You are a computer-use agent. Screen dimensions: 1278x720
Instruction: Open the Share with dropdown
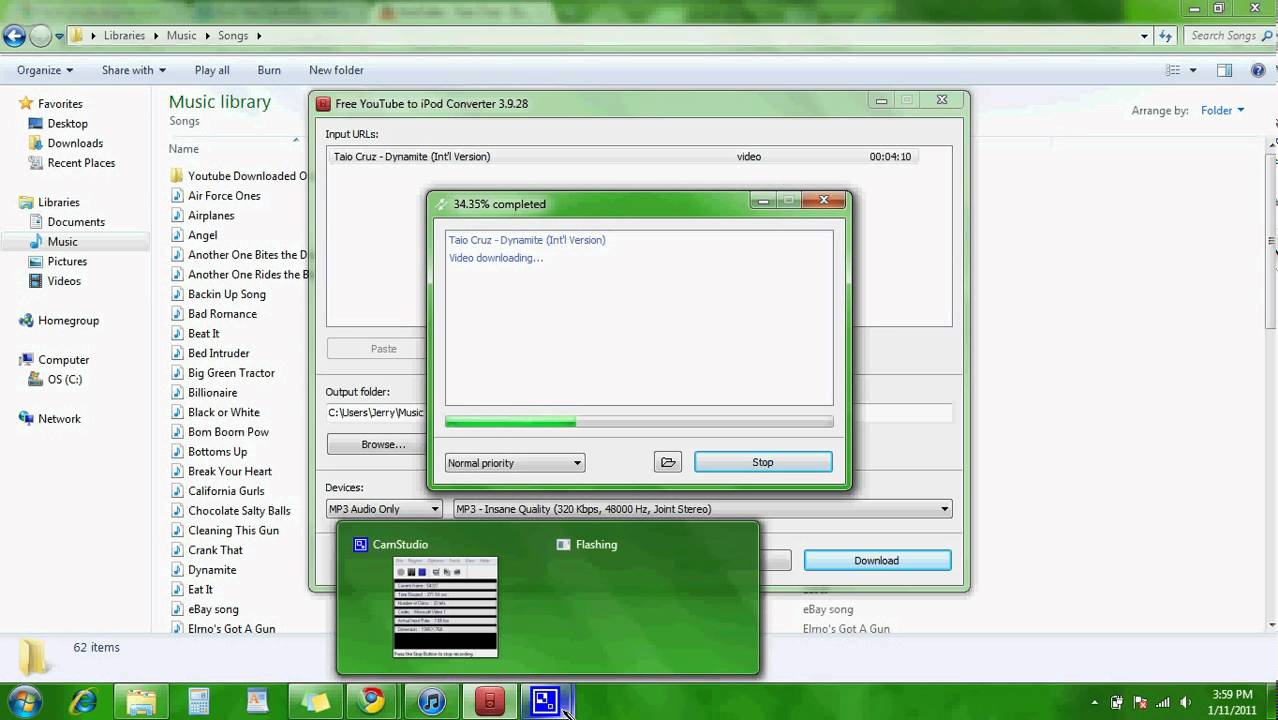coord(133,70)
